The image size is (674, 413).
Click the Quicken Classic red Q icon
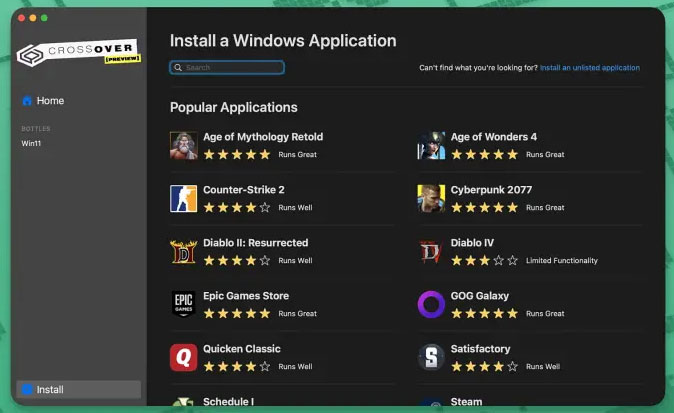(x=184, y=357)
